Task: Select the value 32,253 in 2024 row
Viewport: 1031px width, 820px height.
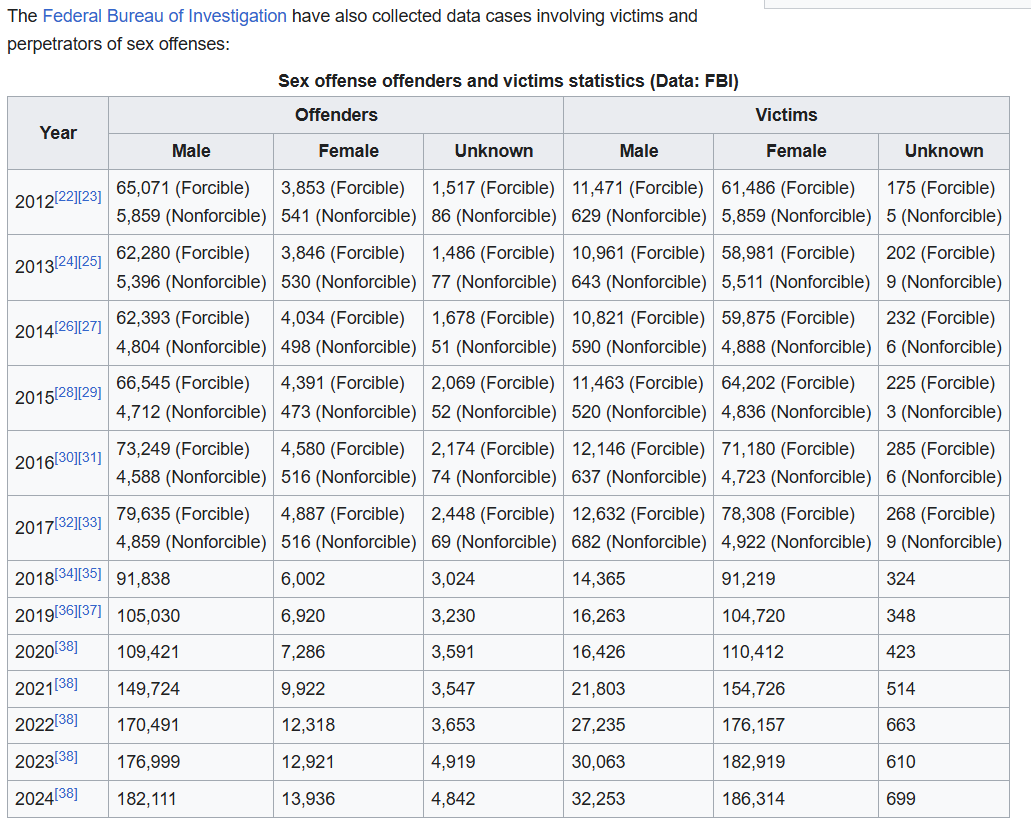Action: click(598, 799)
